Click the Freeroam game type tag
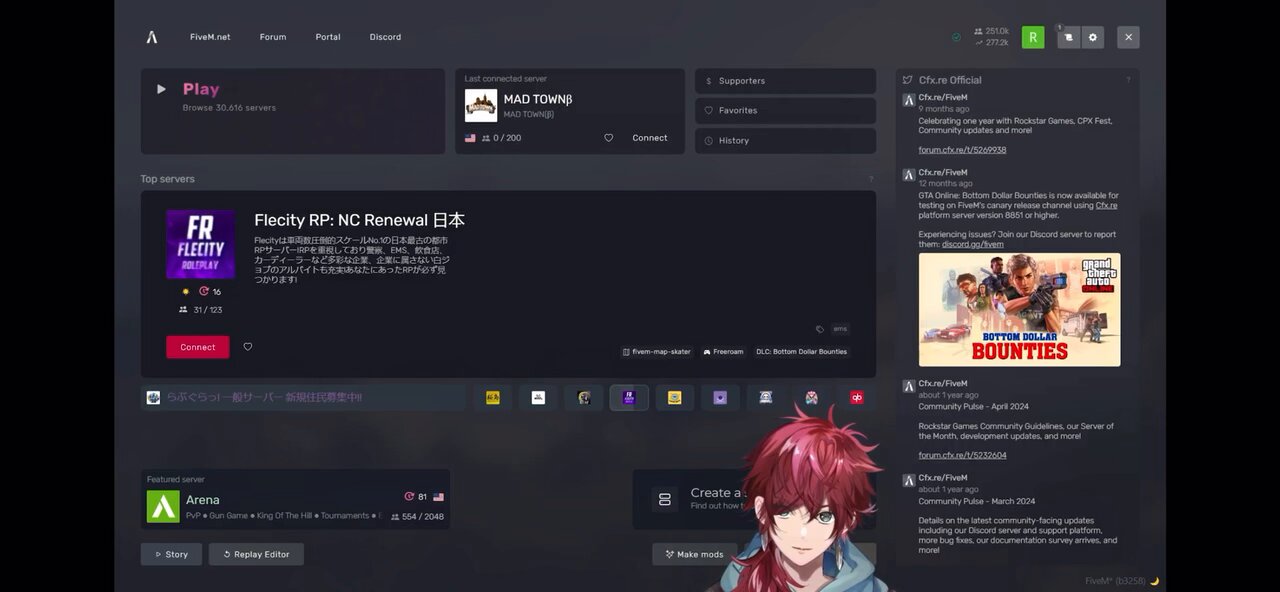Image resolution: width=1280 pixels, height=592 pixels. (x=723, y=352)
